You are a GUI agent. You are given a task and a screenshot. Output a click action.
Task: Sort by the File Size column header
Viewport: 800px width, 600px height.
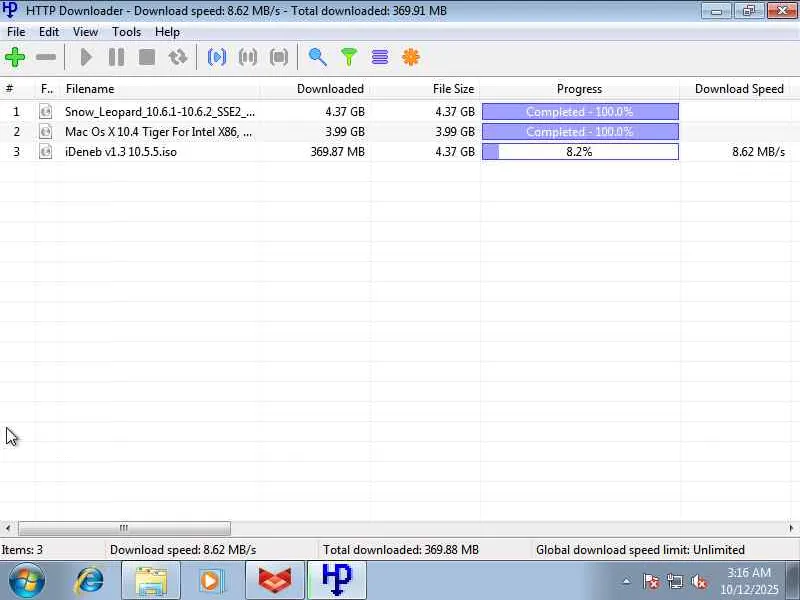[x=425, y=89]
